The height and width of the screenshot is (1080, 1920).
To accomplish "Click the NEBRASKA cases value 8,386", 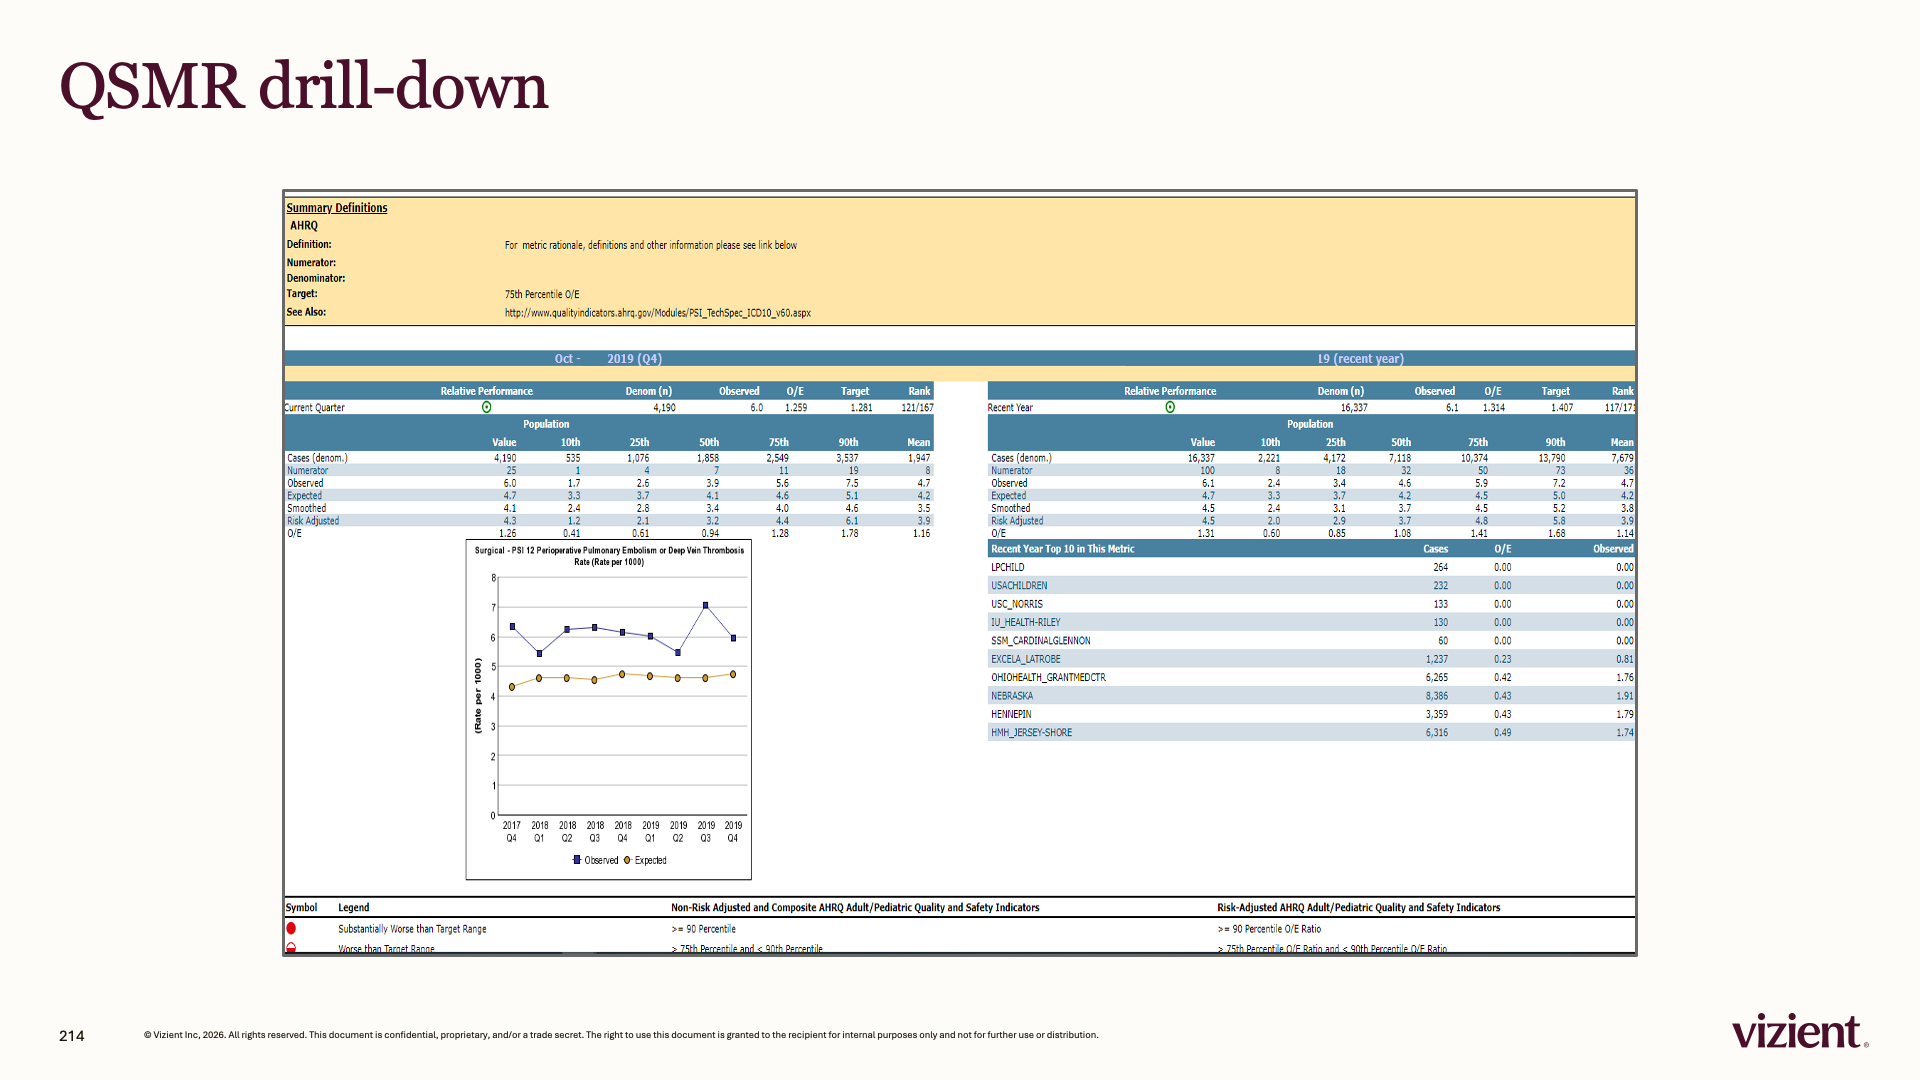I will (x=1436, y=696).
